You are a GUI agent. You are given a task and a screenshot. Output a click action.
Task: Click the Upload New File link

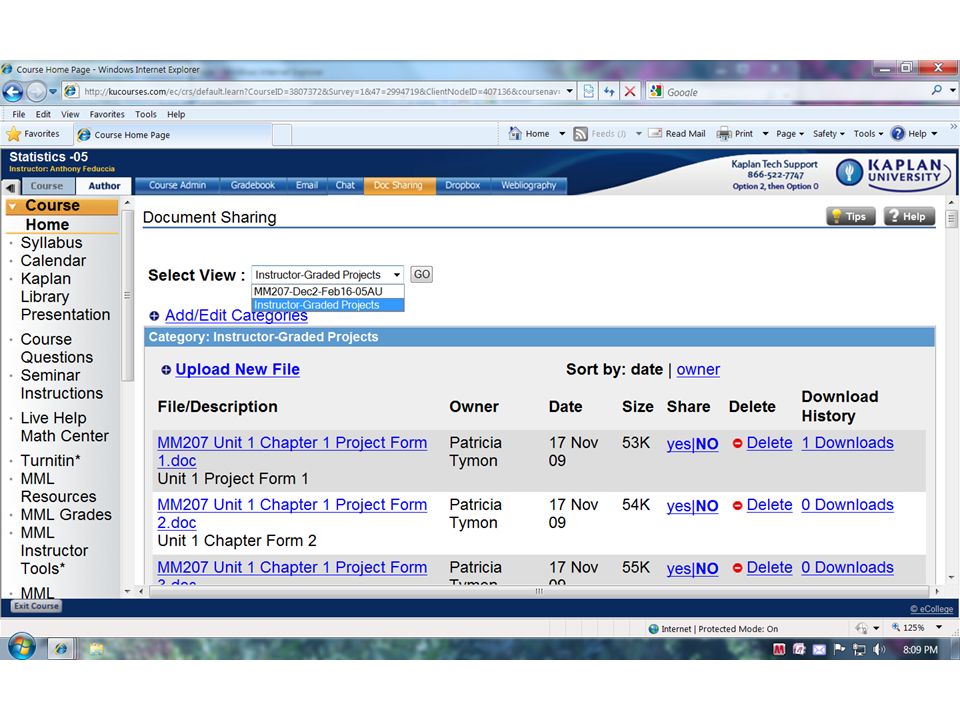click(x=238, y=369)
